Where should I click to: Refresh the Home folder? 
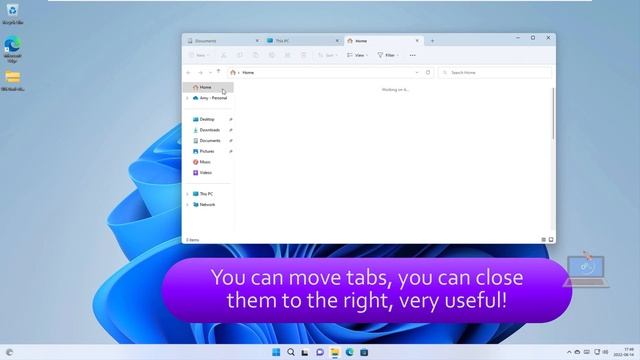coord(428,73)
